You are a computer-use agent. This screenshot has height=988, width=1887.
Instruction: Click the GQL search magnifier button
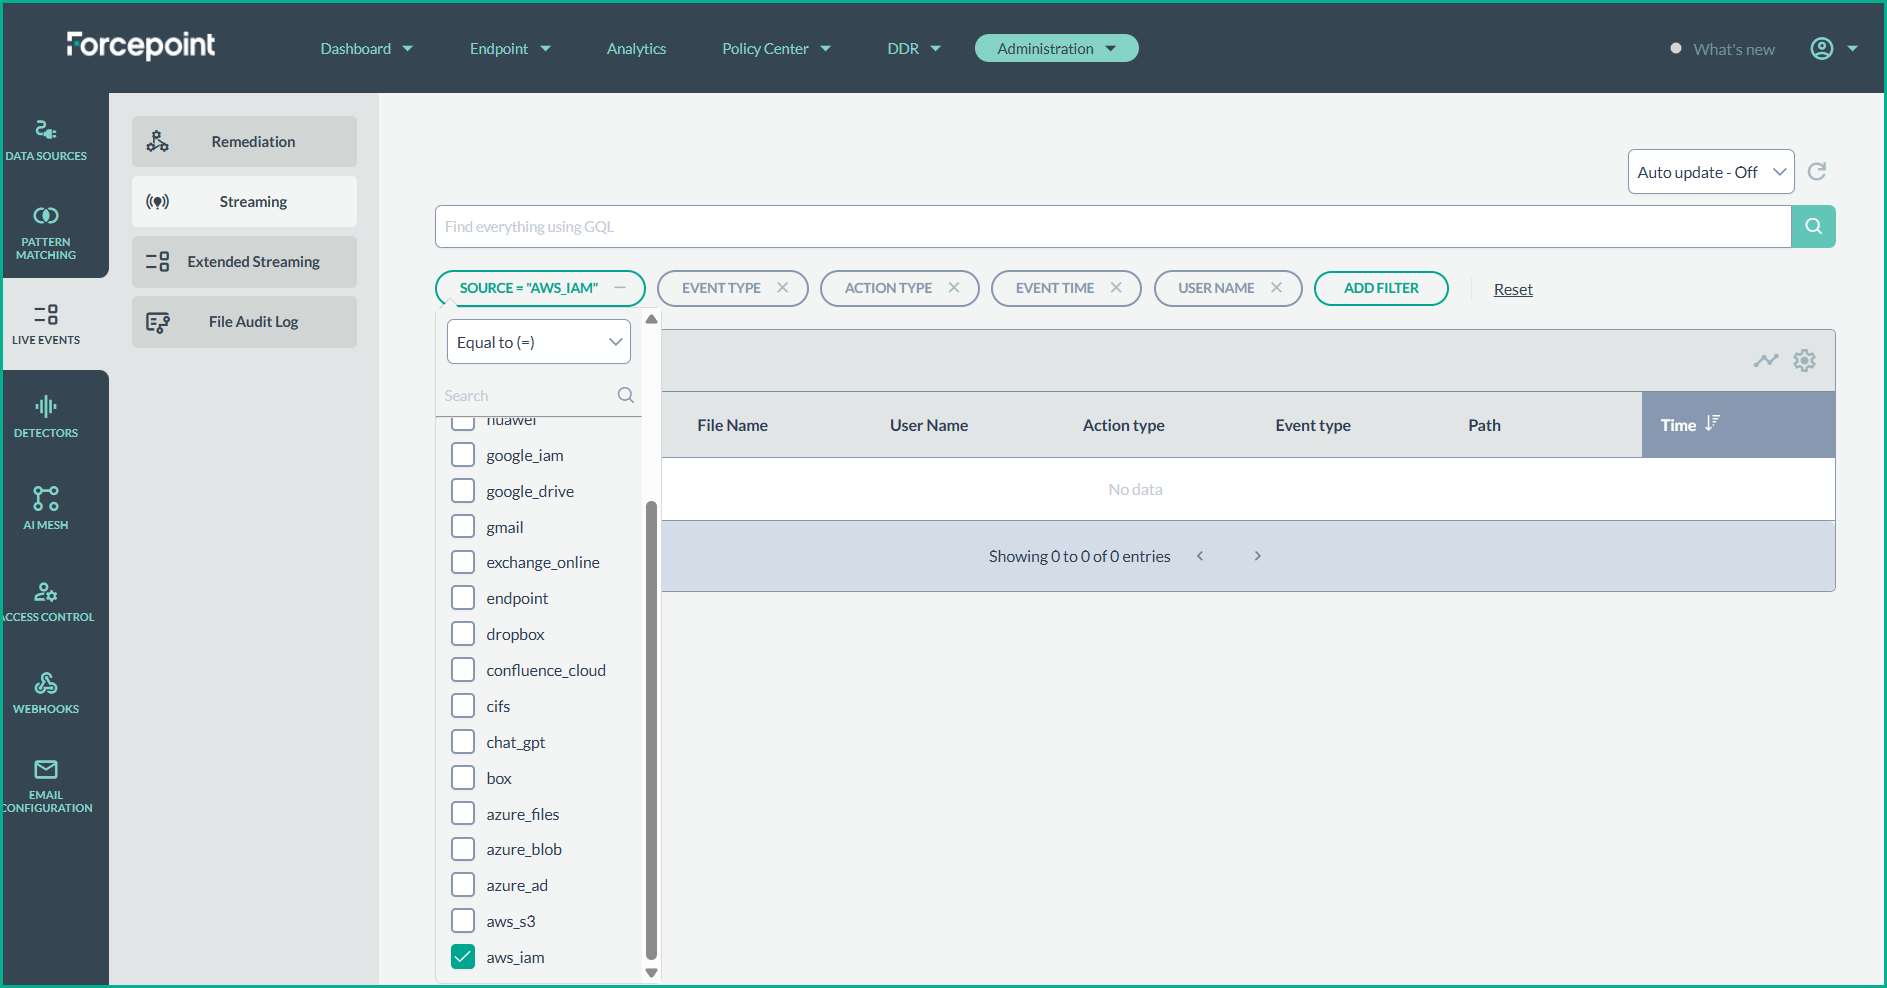[1812, 227]
